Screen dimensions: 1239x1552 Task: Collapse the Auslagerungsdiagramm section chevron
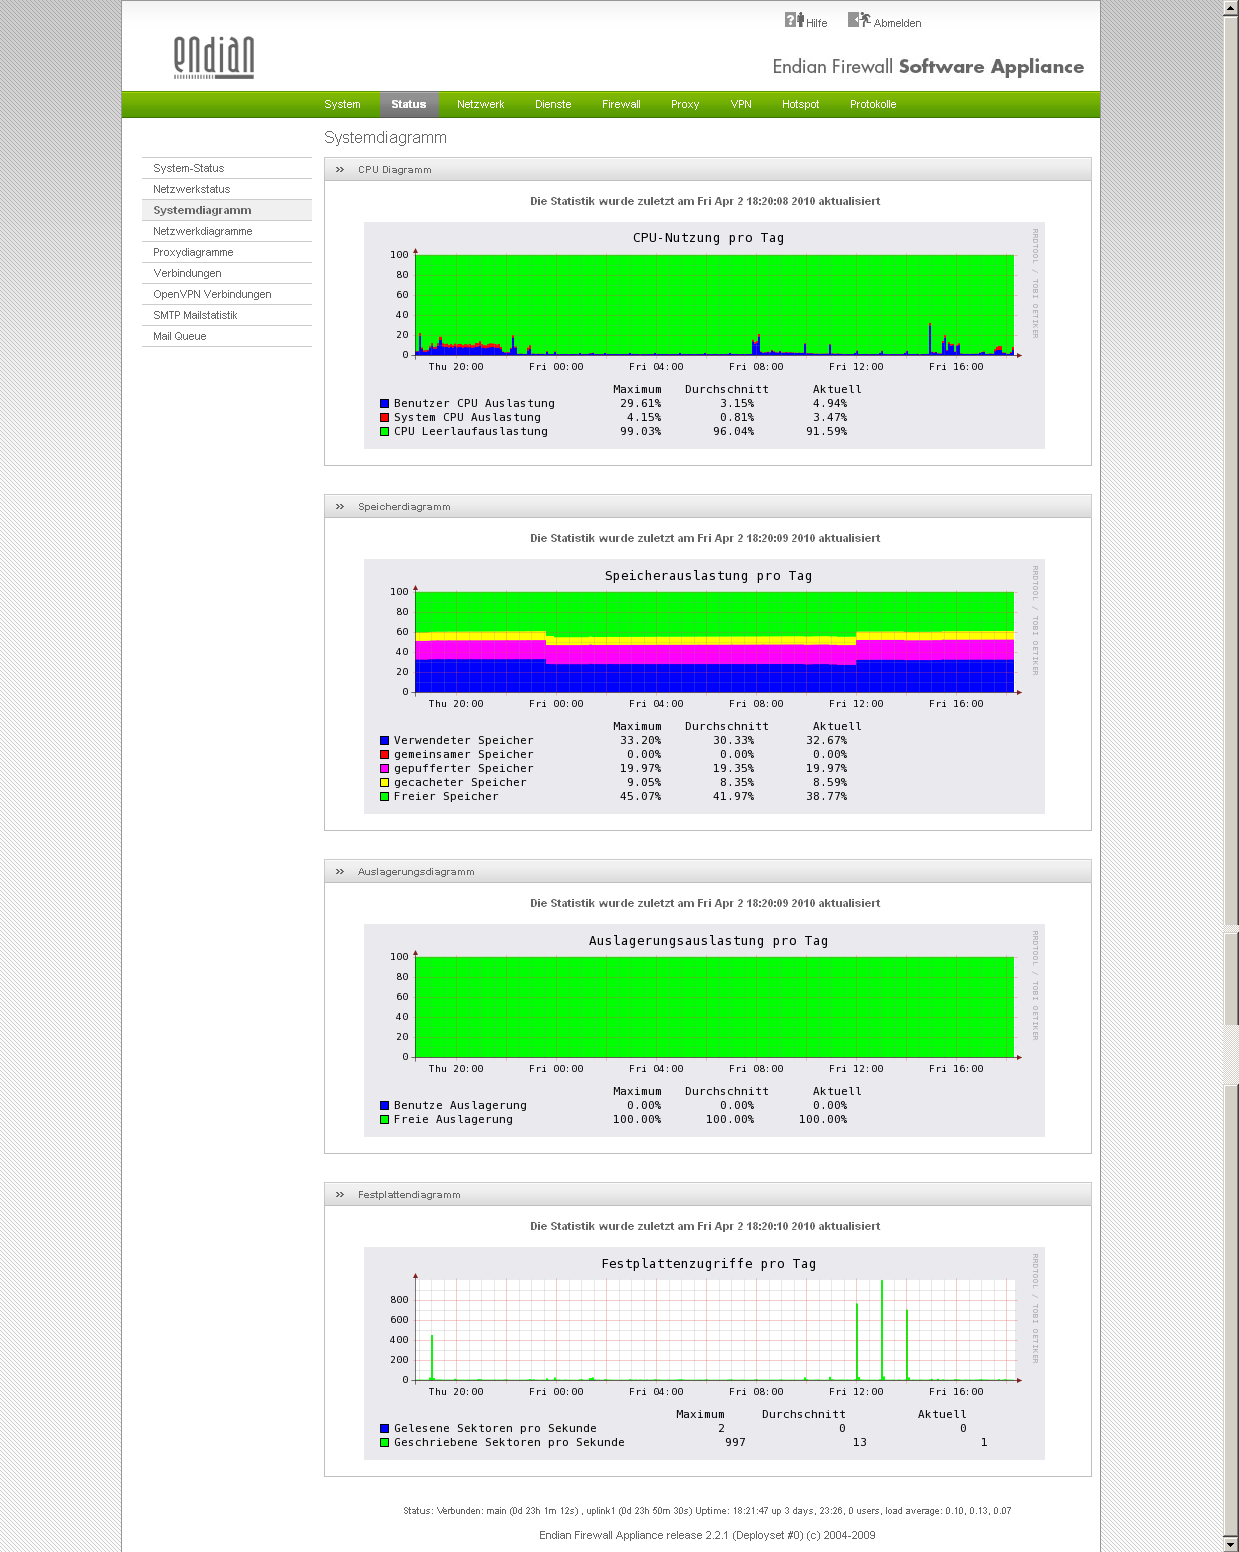[x=340, y=872]
